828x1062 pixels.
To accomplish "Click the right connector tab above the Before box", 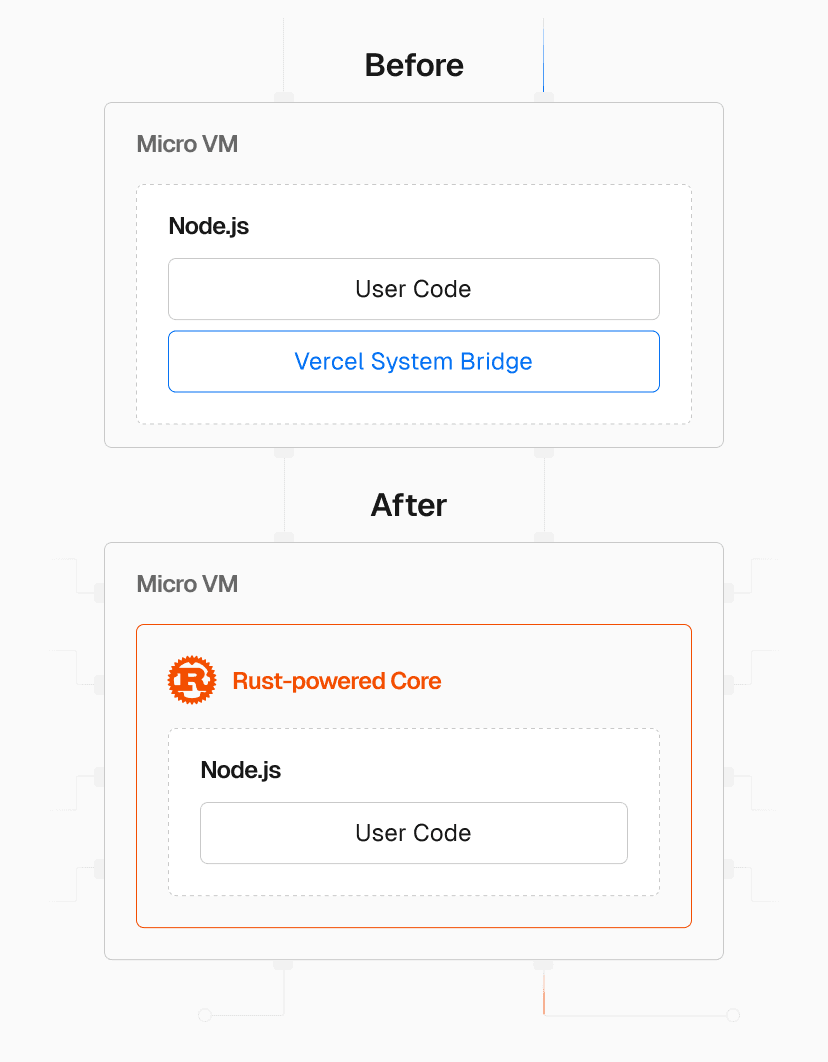I will 544,97.
